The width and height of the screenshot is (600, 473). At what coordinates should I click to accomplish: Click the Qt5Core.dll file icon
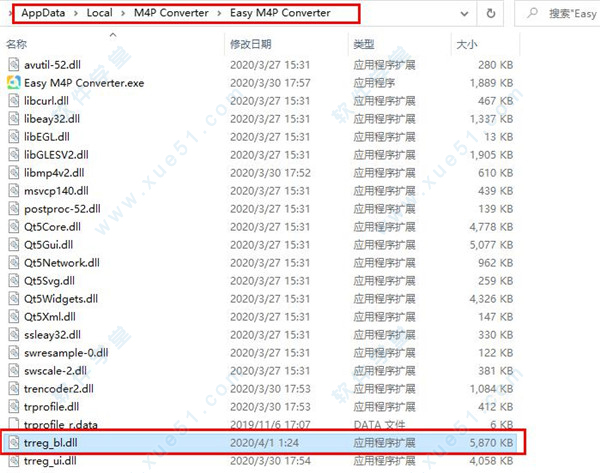[14, 226]
